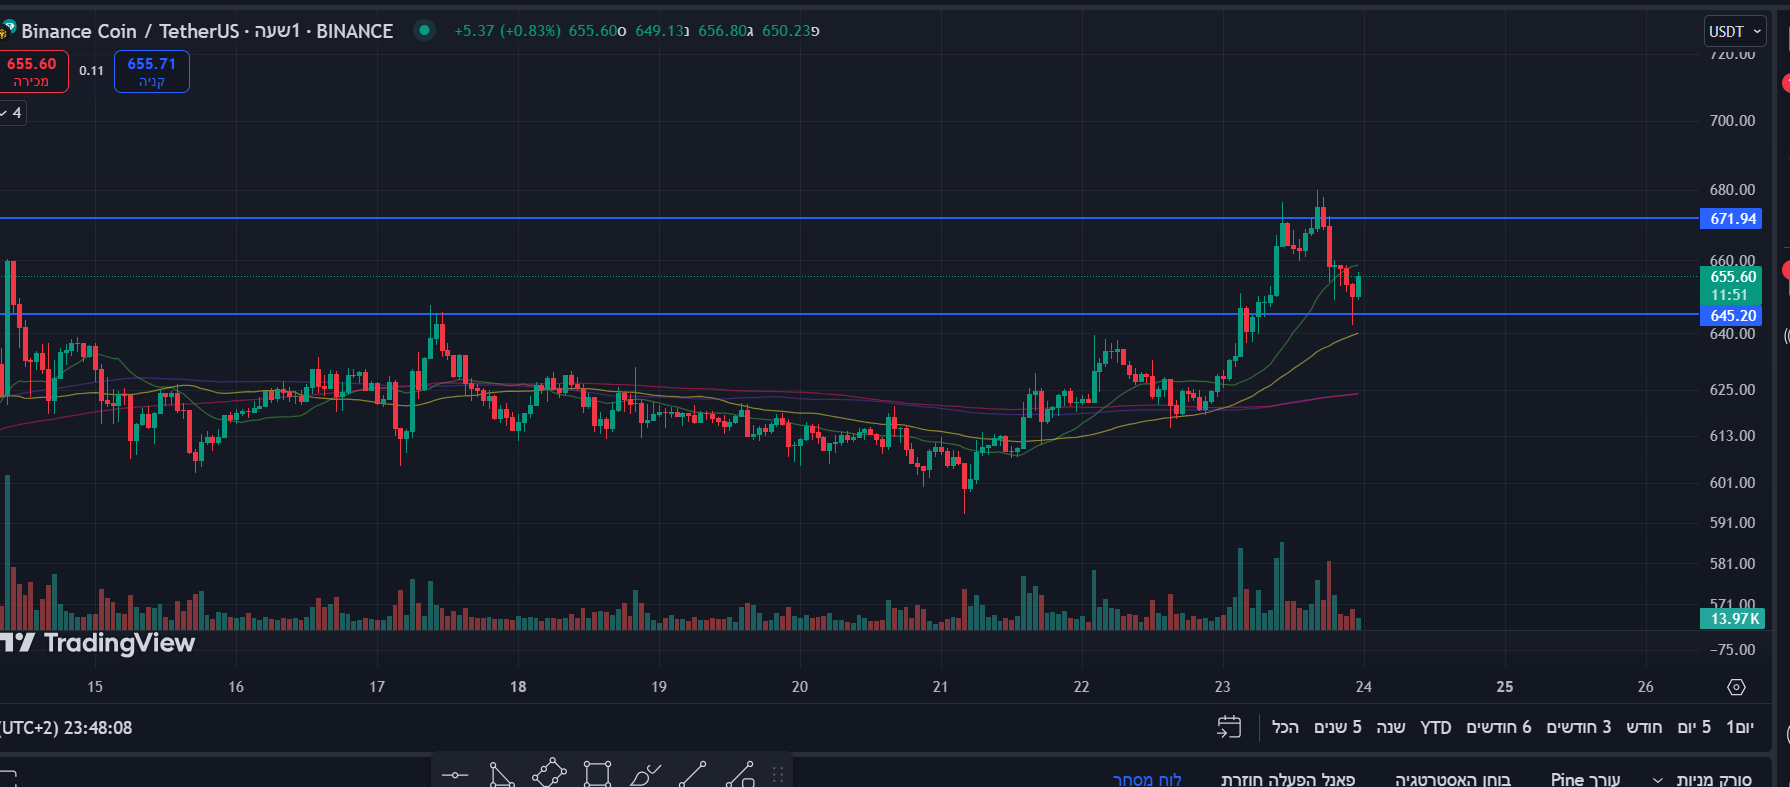Click the blue buy button at 655.71
This screenshot has width=1790, height=787.
152,71
